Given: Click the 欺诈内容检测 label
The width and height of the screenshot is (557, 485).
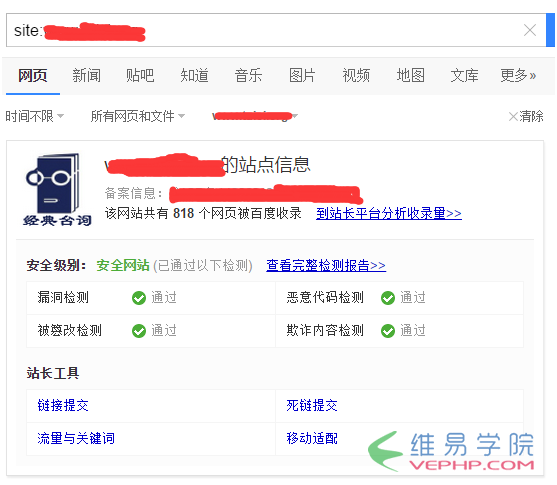Looking at the screenshot, I should pos(325,330).
